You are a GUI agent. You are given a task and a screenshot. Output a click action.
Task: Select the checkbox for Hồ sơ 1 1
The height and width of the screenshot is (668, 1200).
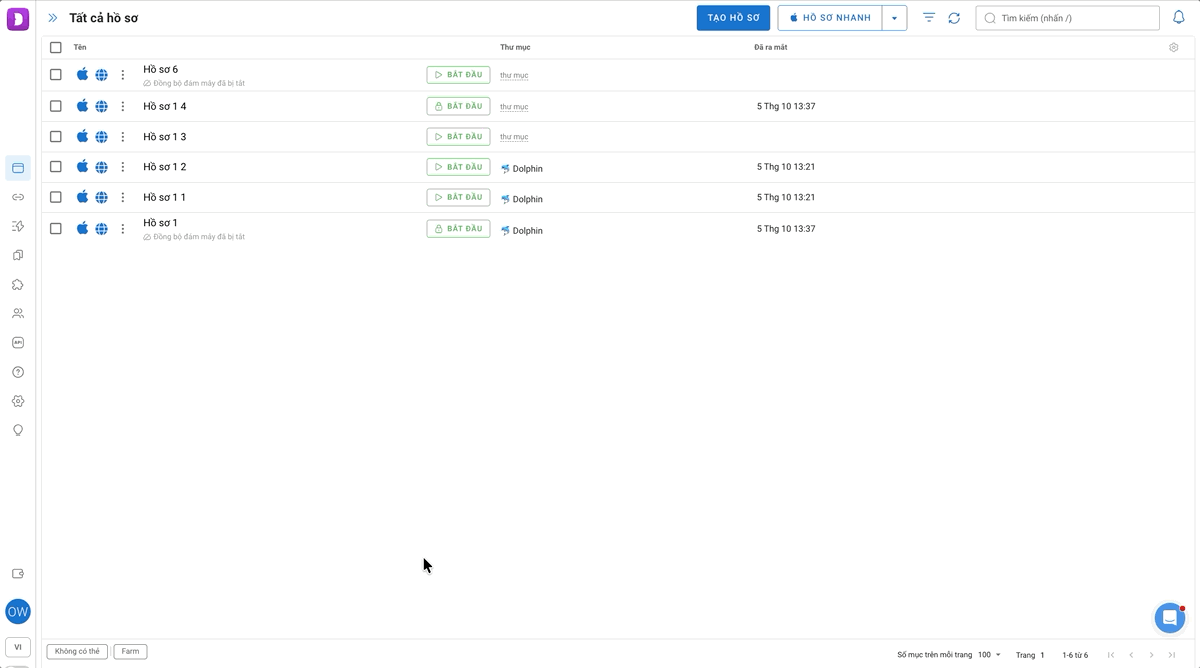click(x=56, y=197)
